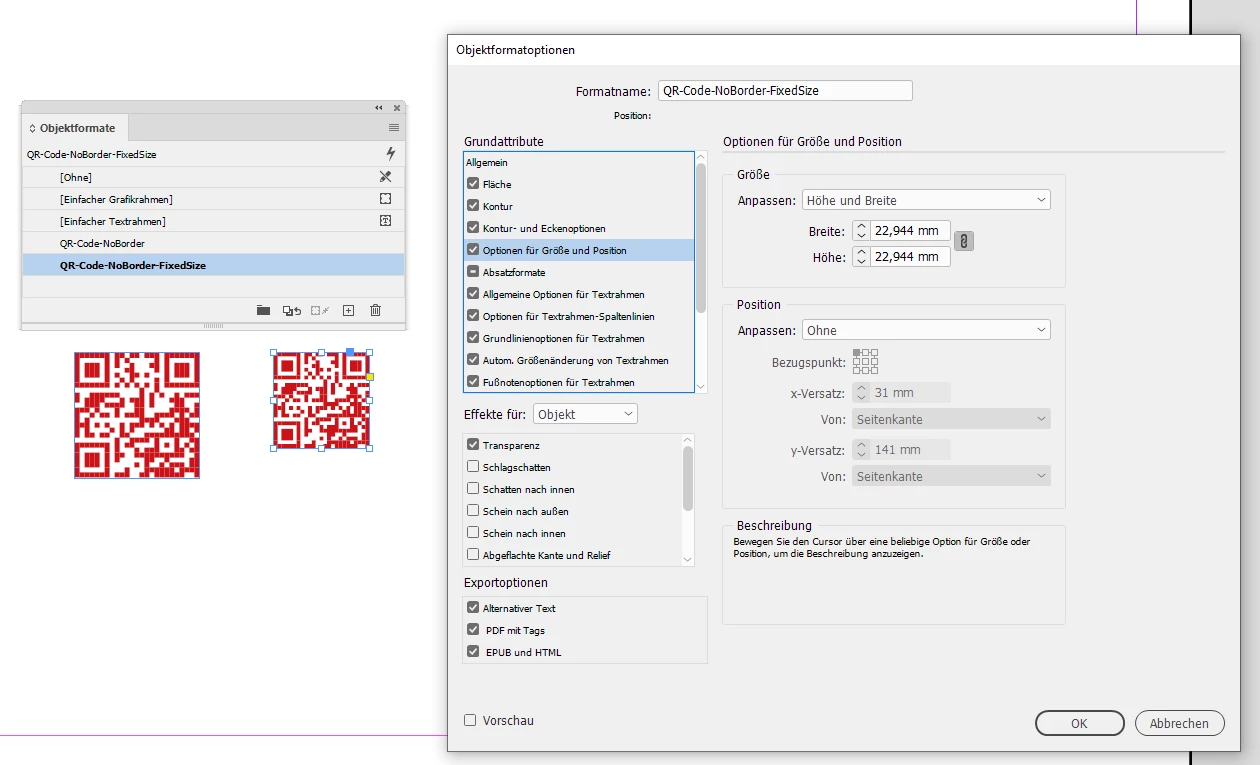This screenshot has height=765, width=1260.
Task: Increase Breite value with up stepper
Action: click(x=861, y=226)
